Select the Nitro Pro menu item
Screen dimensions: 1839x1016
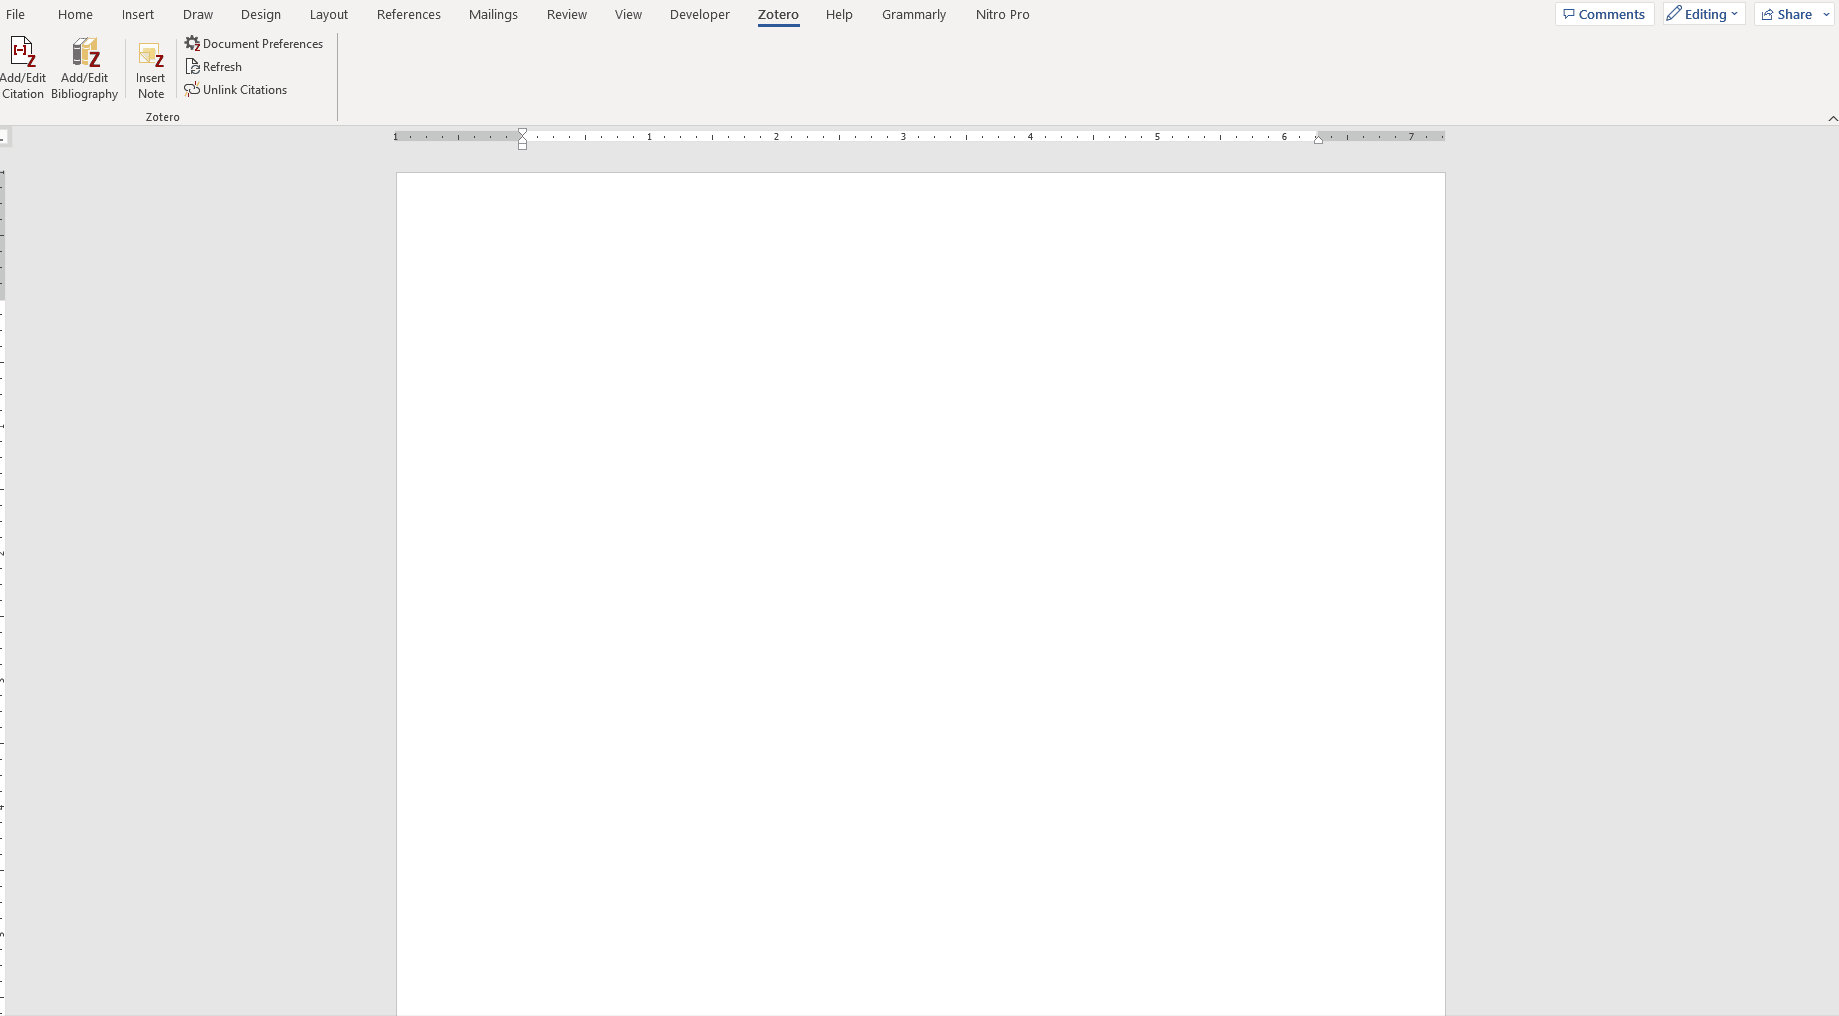(1001, 14)
